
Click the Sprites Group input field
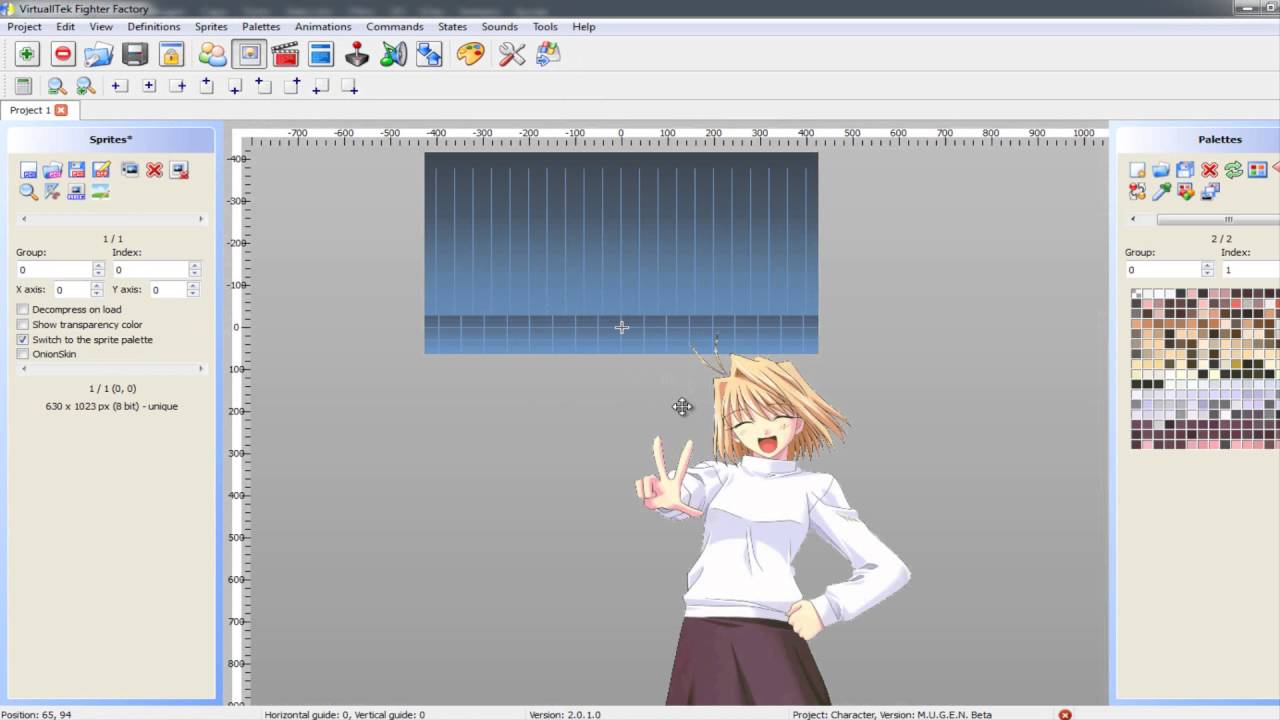coord(55,270)
